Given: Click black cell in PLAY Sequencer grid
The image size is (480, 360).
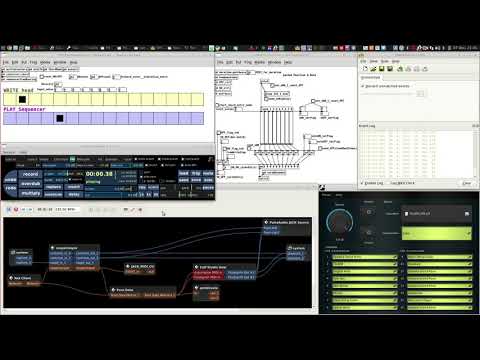Looking at the screenshot, I should coord(60,118).
